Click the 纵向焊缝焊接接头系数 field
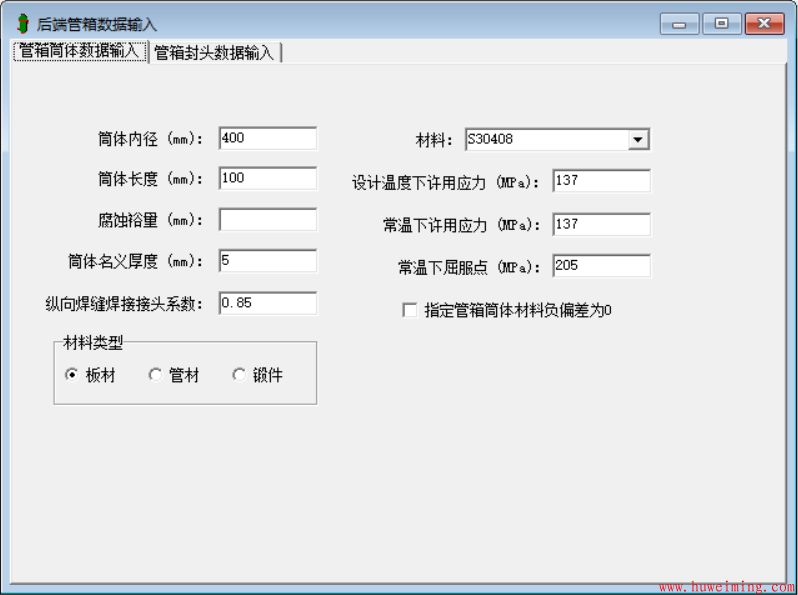Screen dimensions: 798x595 tap(268, 303)
